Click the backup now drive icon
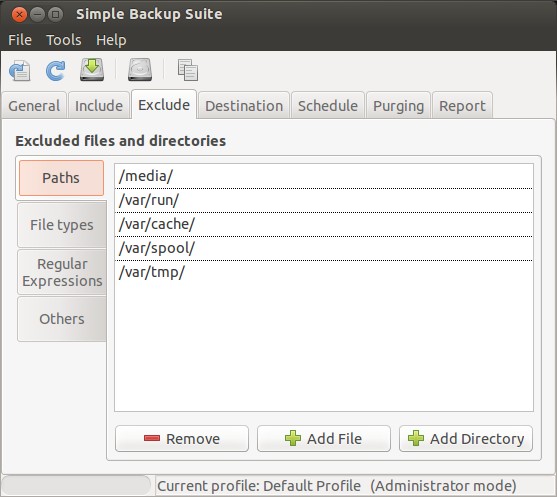Screen dimensions: 557x497 click(92, 70)
